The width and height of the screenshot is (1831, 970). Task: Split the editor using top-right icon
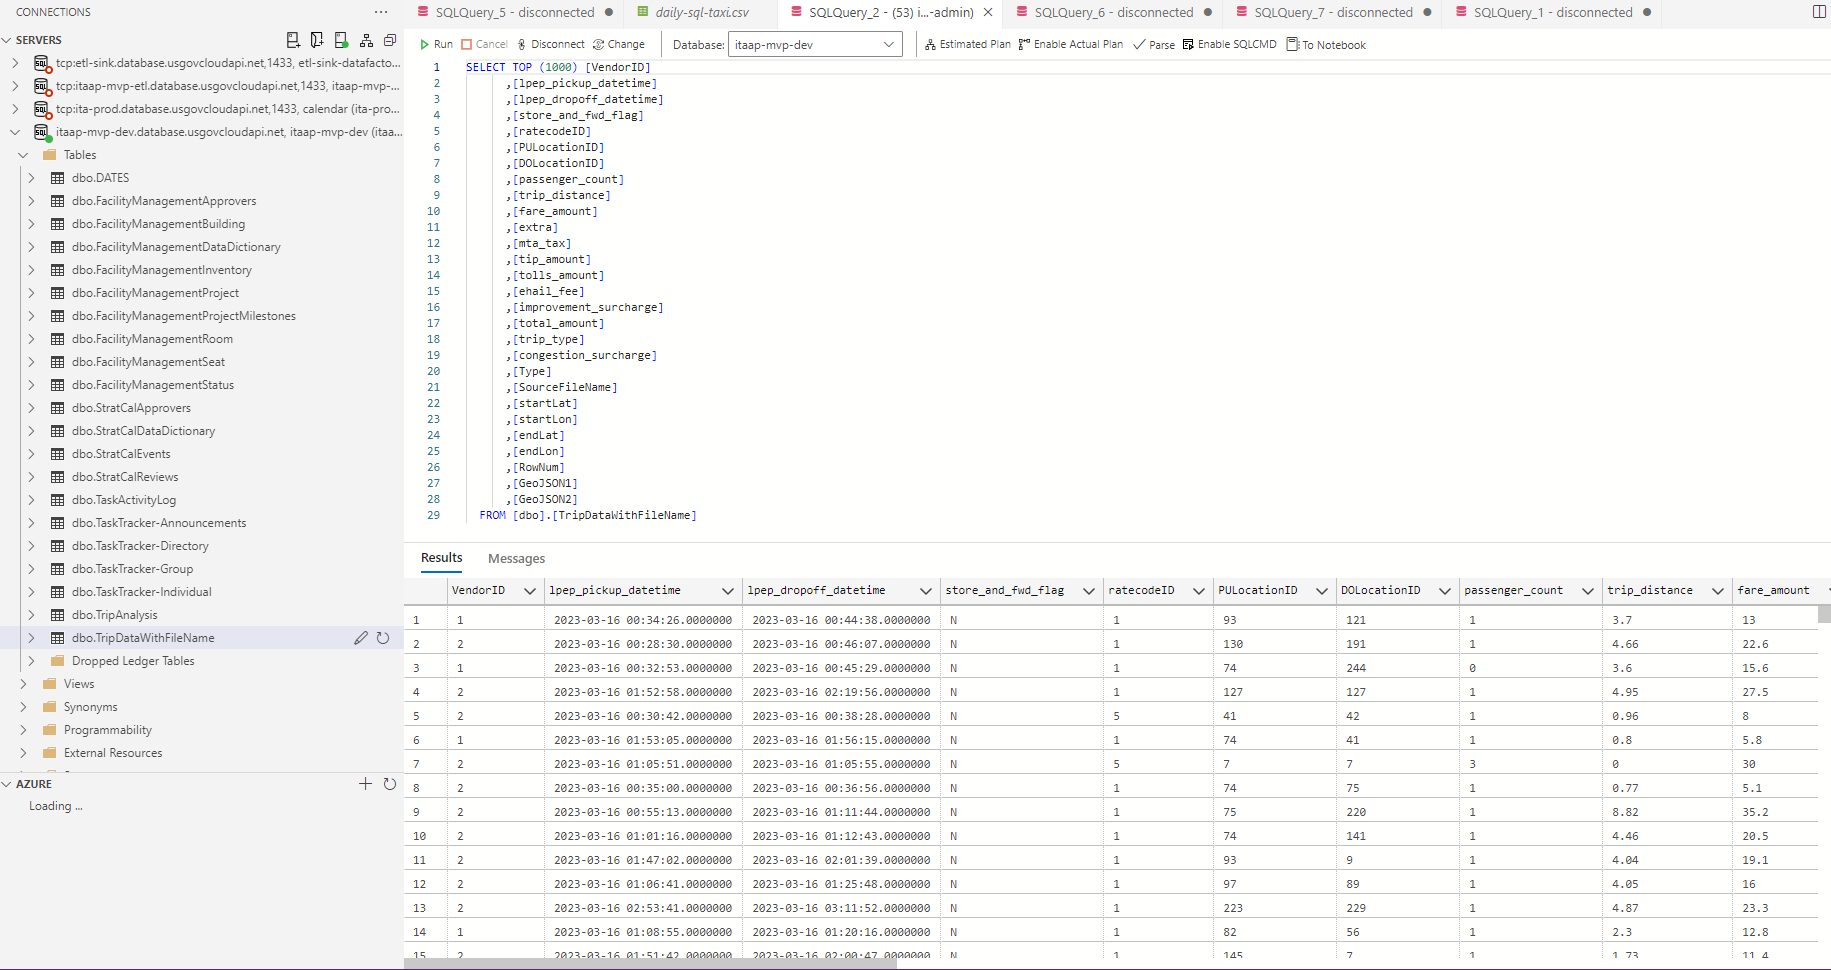(x=1819, y=12)
